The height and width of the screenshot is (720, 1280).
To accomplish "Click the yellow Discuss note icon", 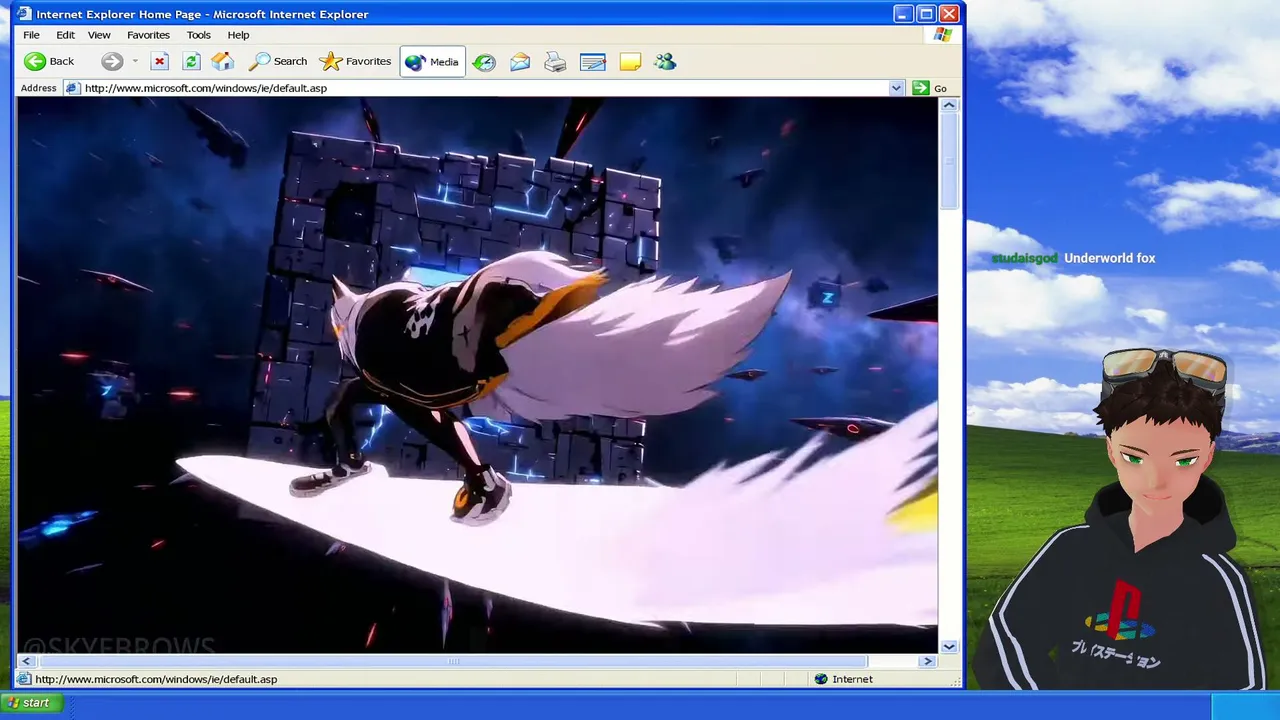I will click(630, 62).
